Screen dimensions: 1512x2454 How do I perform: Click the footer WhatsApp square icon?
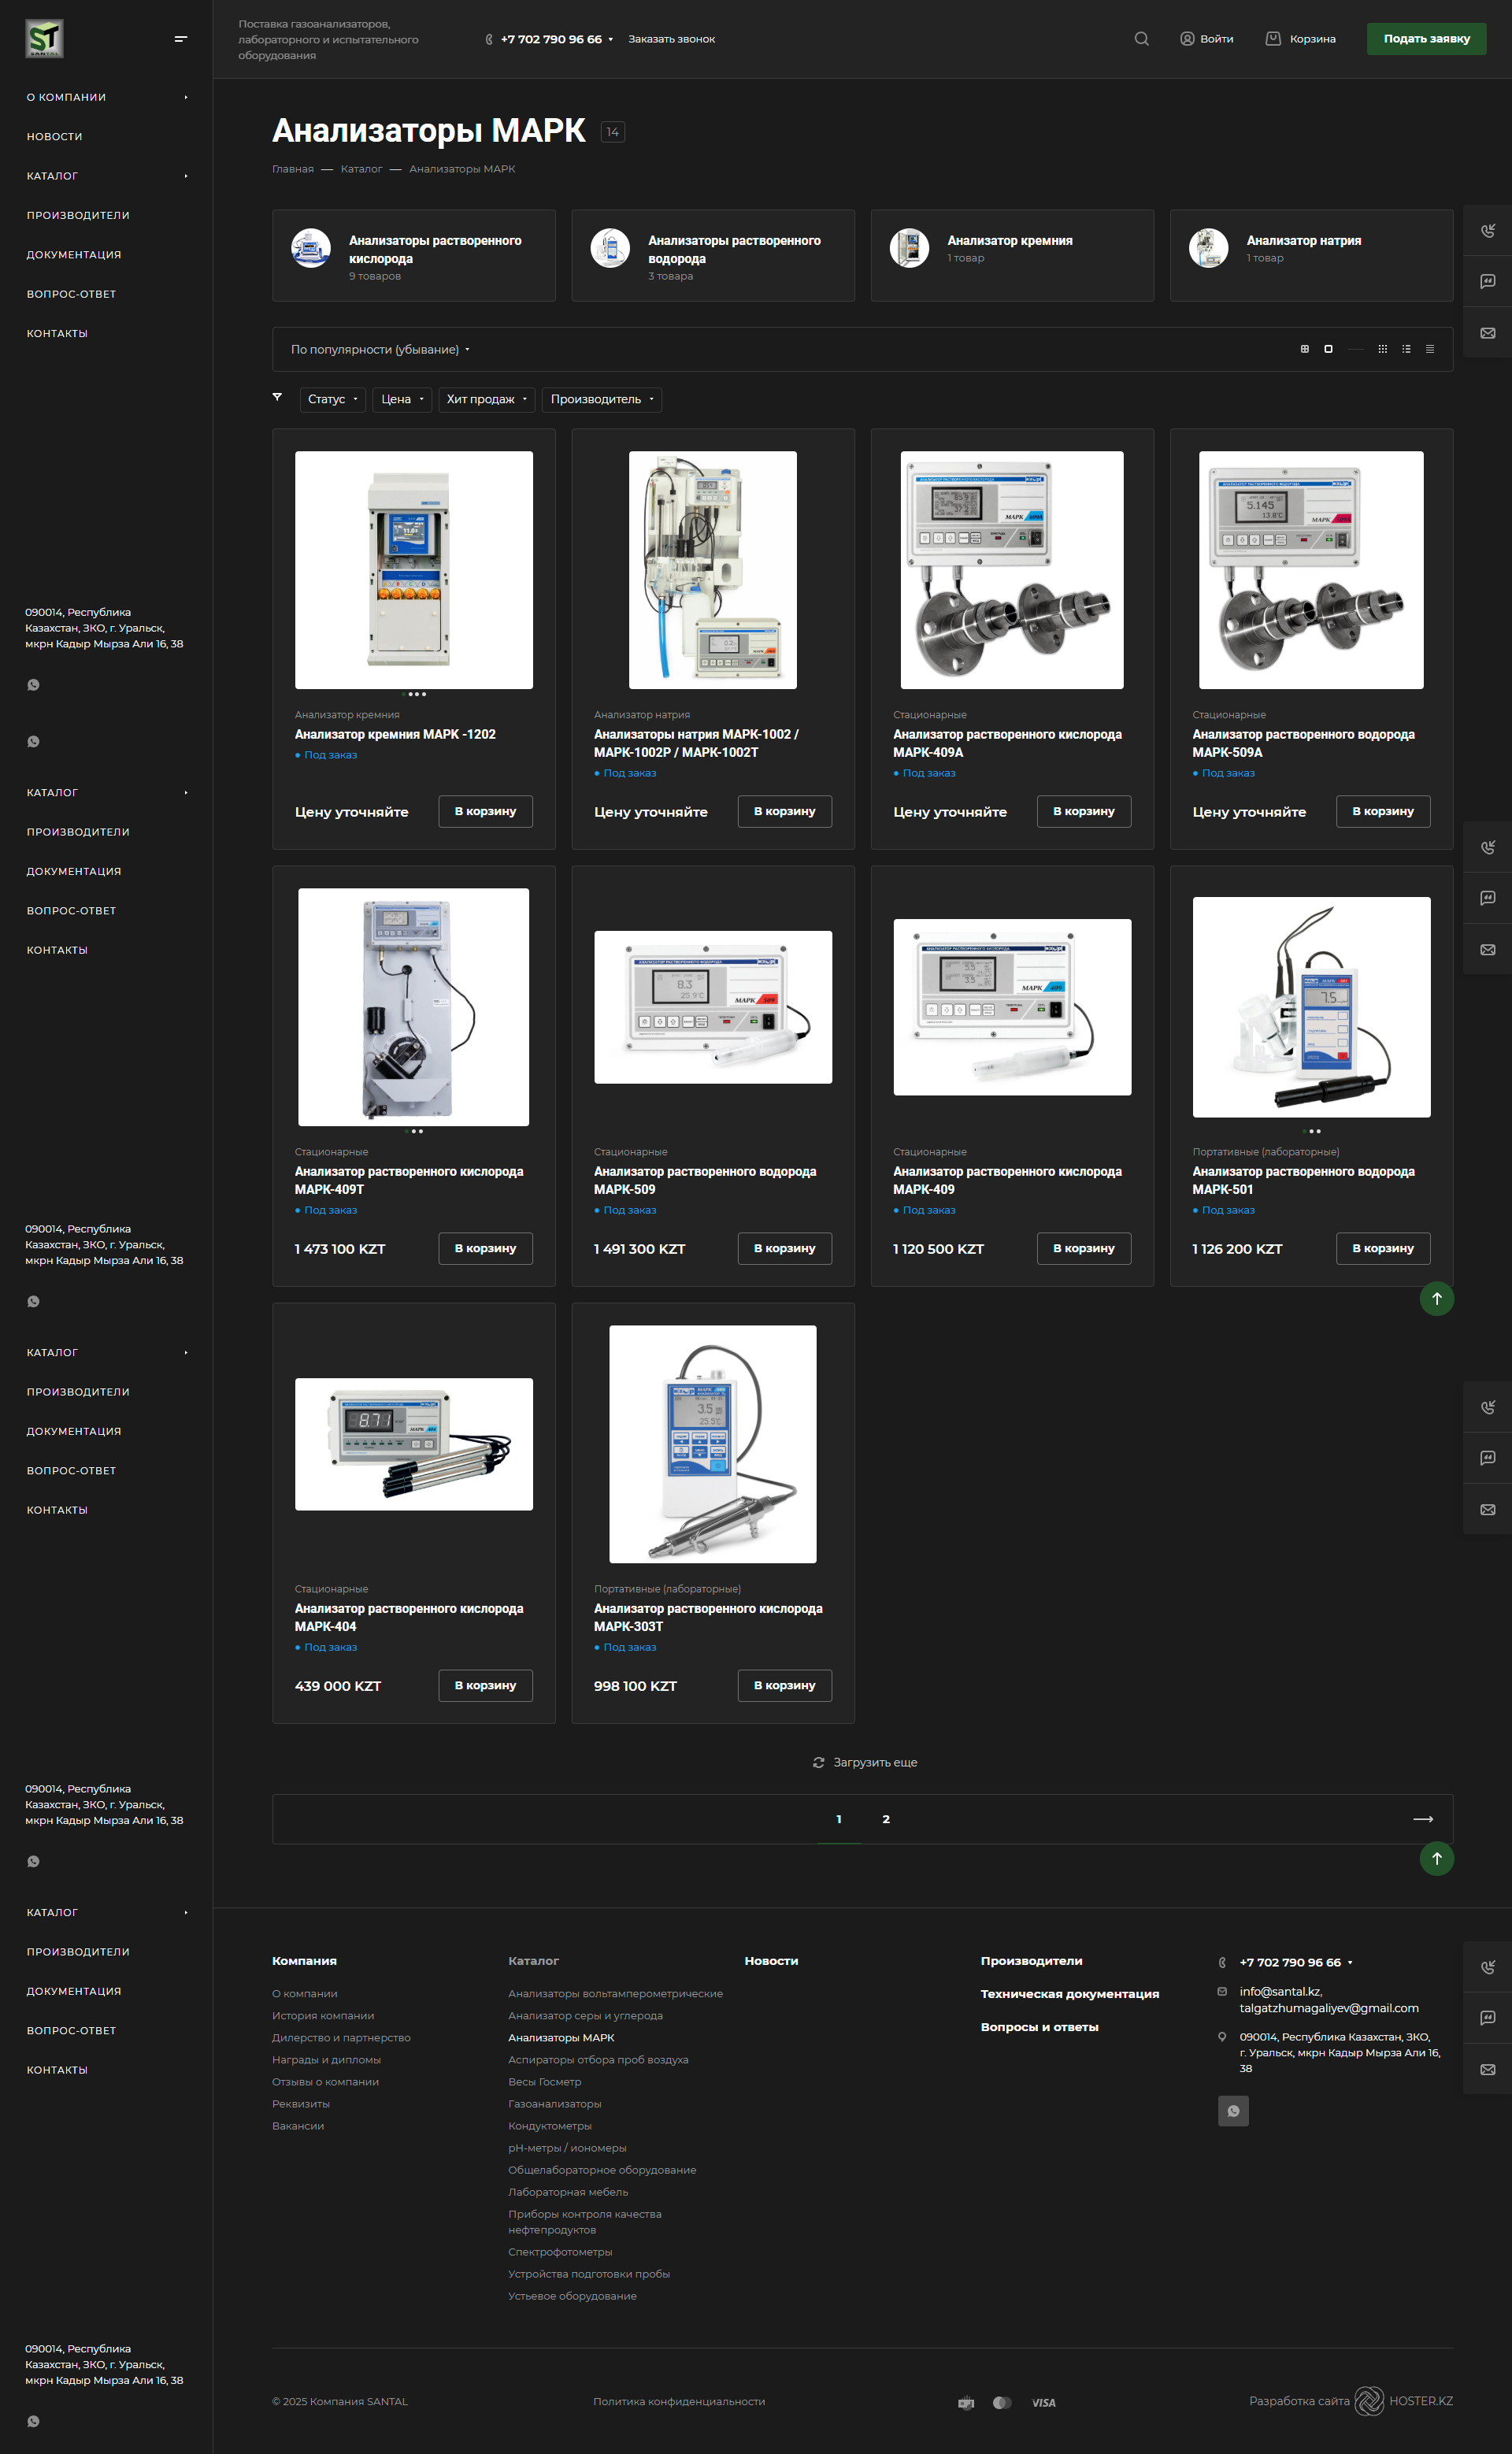1233,2111
